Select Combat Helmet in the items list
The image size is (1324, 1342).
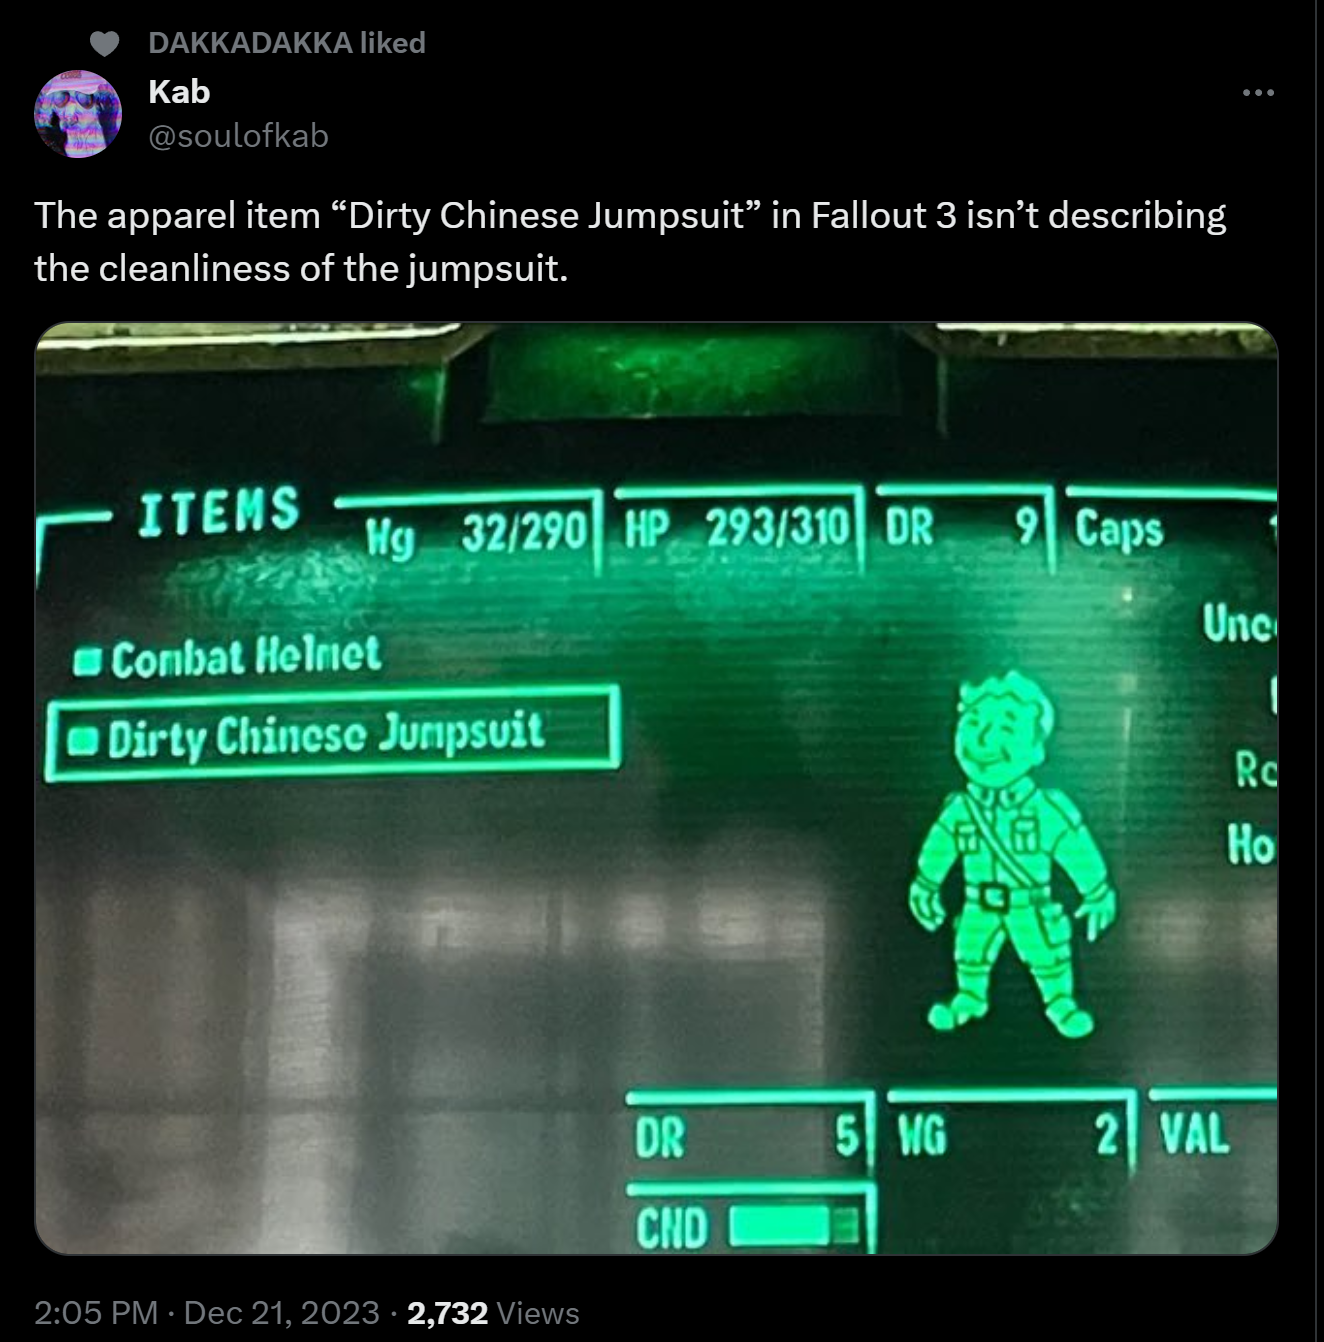pos(228,657)
